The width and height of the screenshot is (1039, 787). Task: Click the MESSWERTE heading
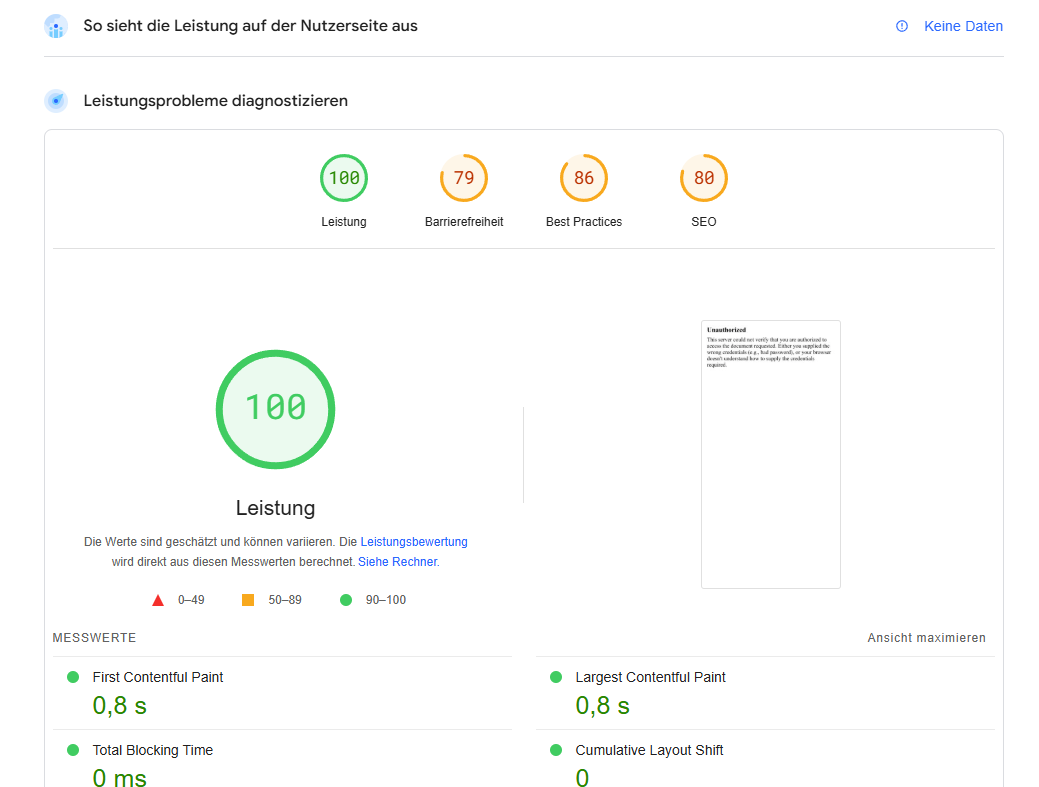(x=94, y=638)
